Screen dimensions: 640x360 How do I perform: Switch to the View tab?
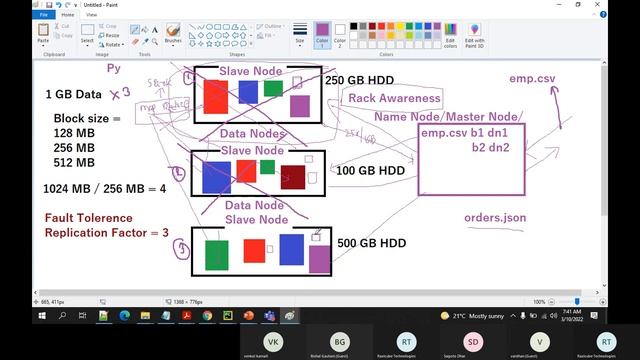point(91,15)
